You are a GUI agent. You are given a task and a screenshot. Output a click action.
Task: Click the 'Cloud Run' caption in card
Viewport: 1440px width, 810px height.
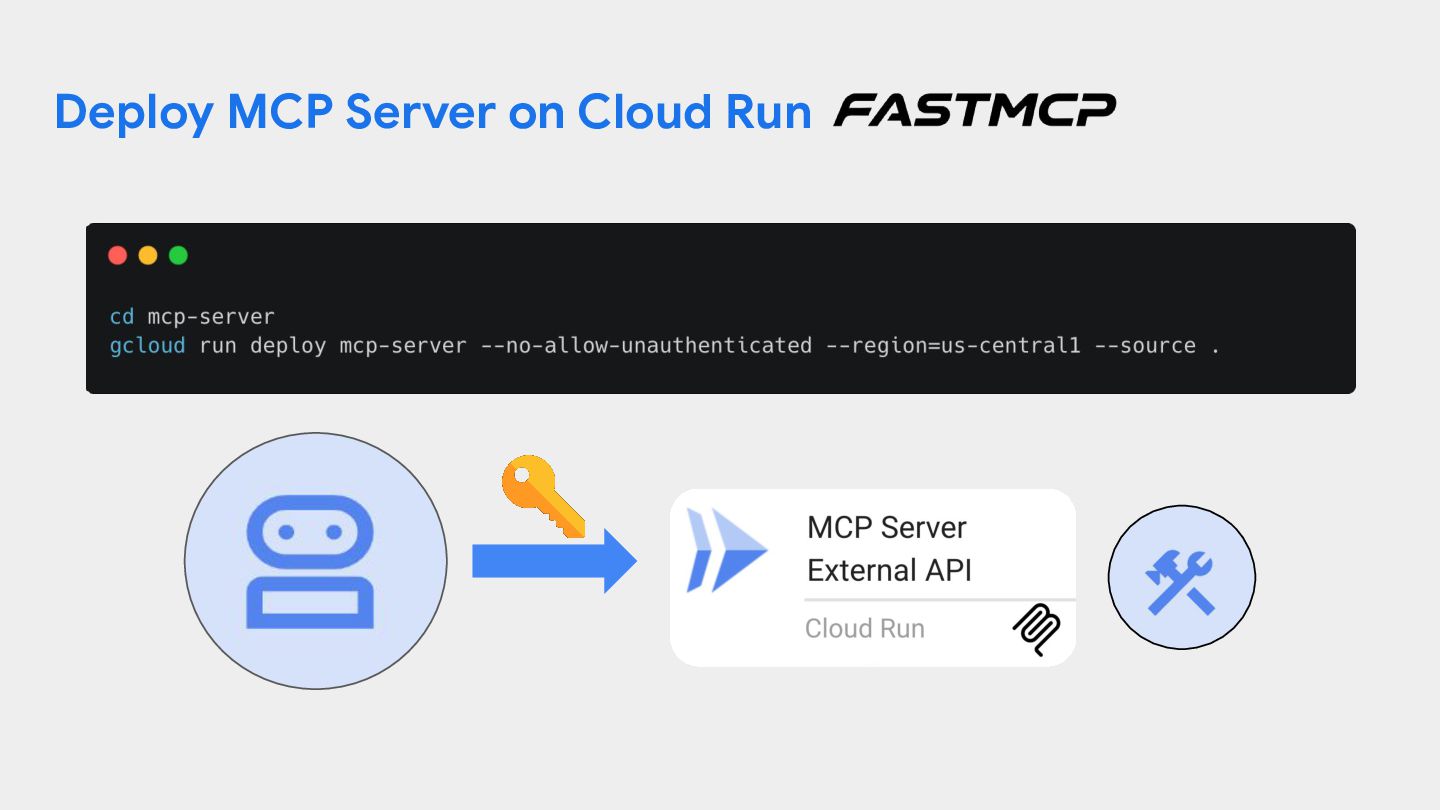point(865,629)
